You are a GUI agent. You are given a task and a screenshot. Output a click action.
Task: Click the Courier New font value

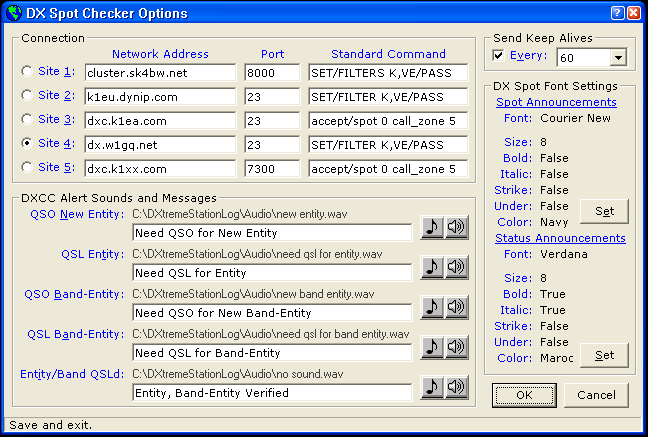(575, 118)
